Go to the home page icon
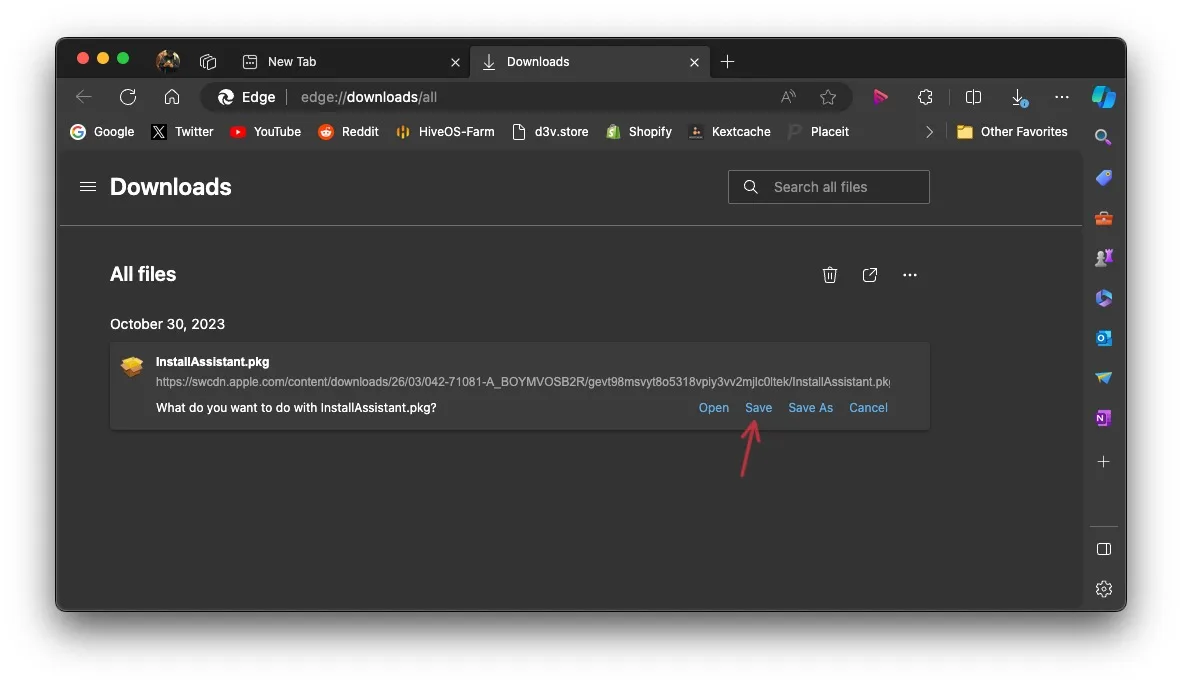The height and width of the screenshot is (685, 1182). pyautogui.click(x=172, y=96)
